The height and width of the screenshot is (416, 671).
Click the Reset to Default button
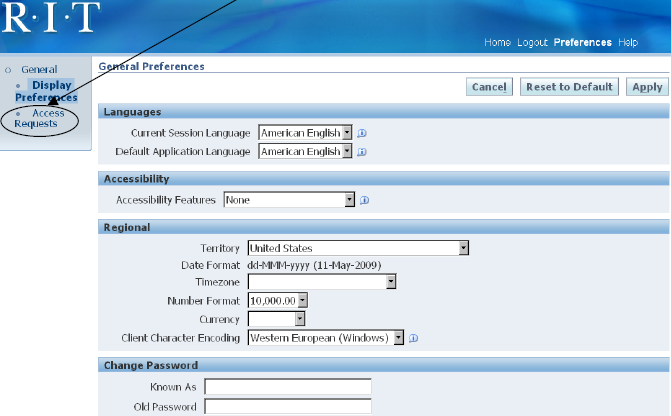pyautogui.click(x=569, y=87)
